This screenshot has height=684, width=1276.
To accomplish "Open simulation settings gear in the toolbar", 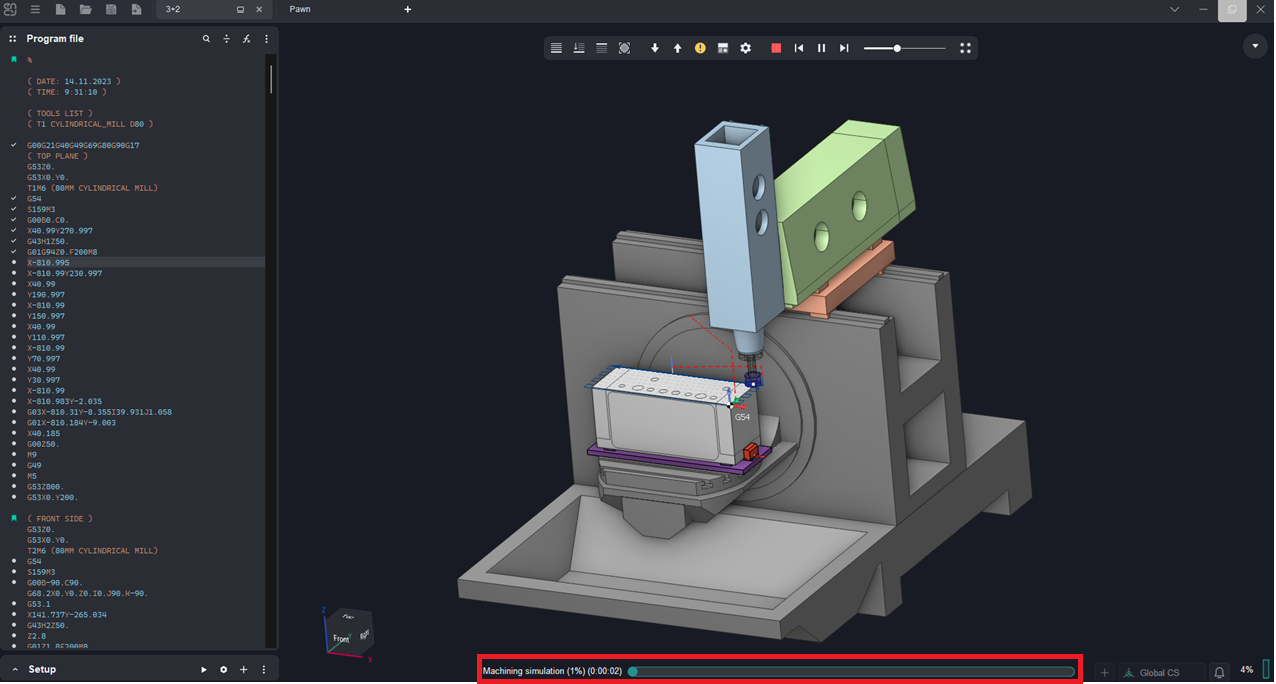I will (745, 48).
